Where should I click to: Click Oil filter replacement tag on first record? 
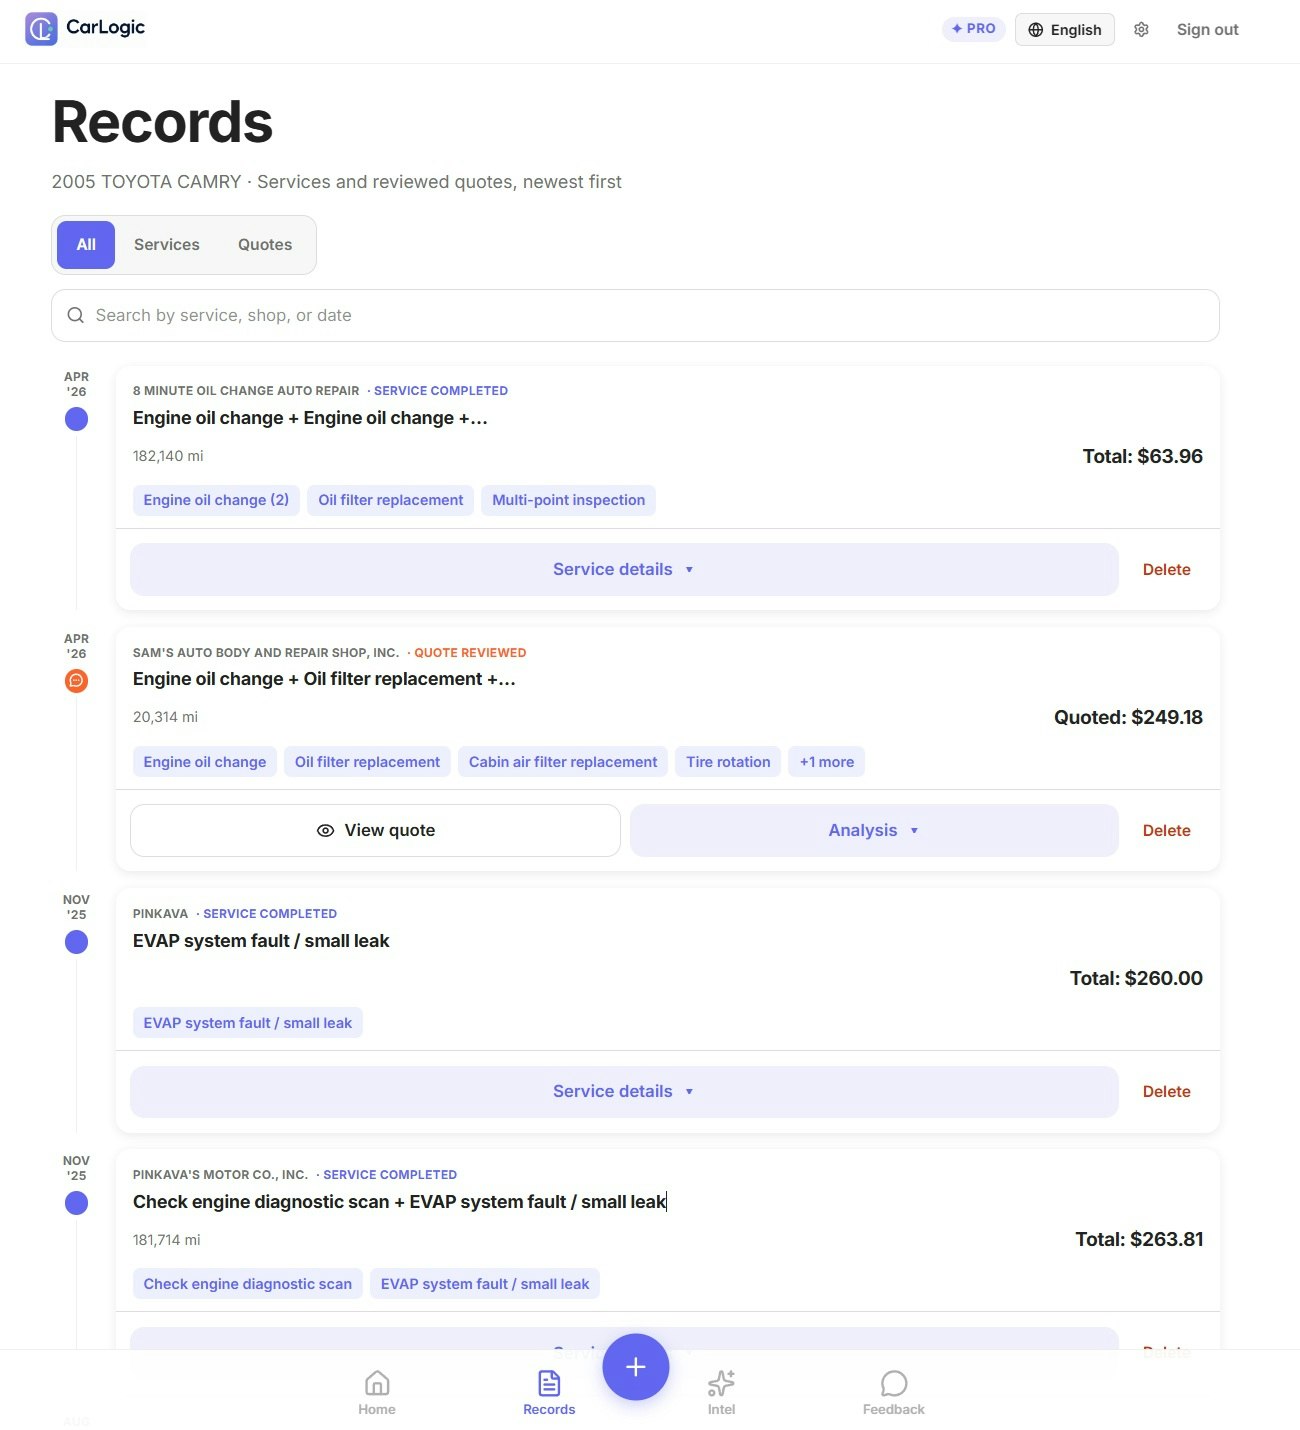click(x=391, y=500)
